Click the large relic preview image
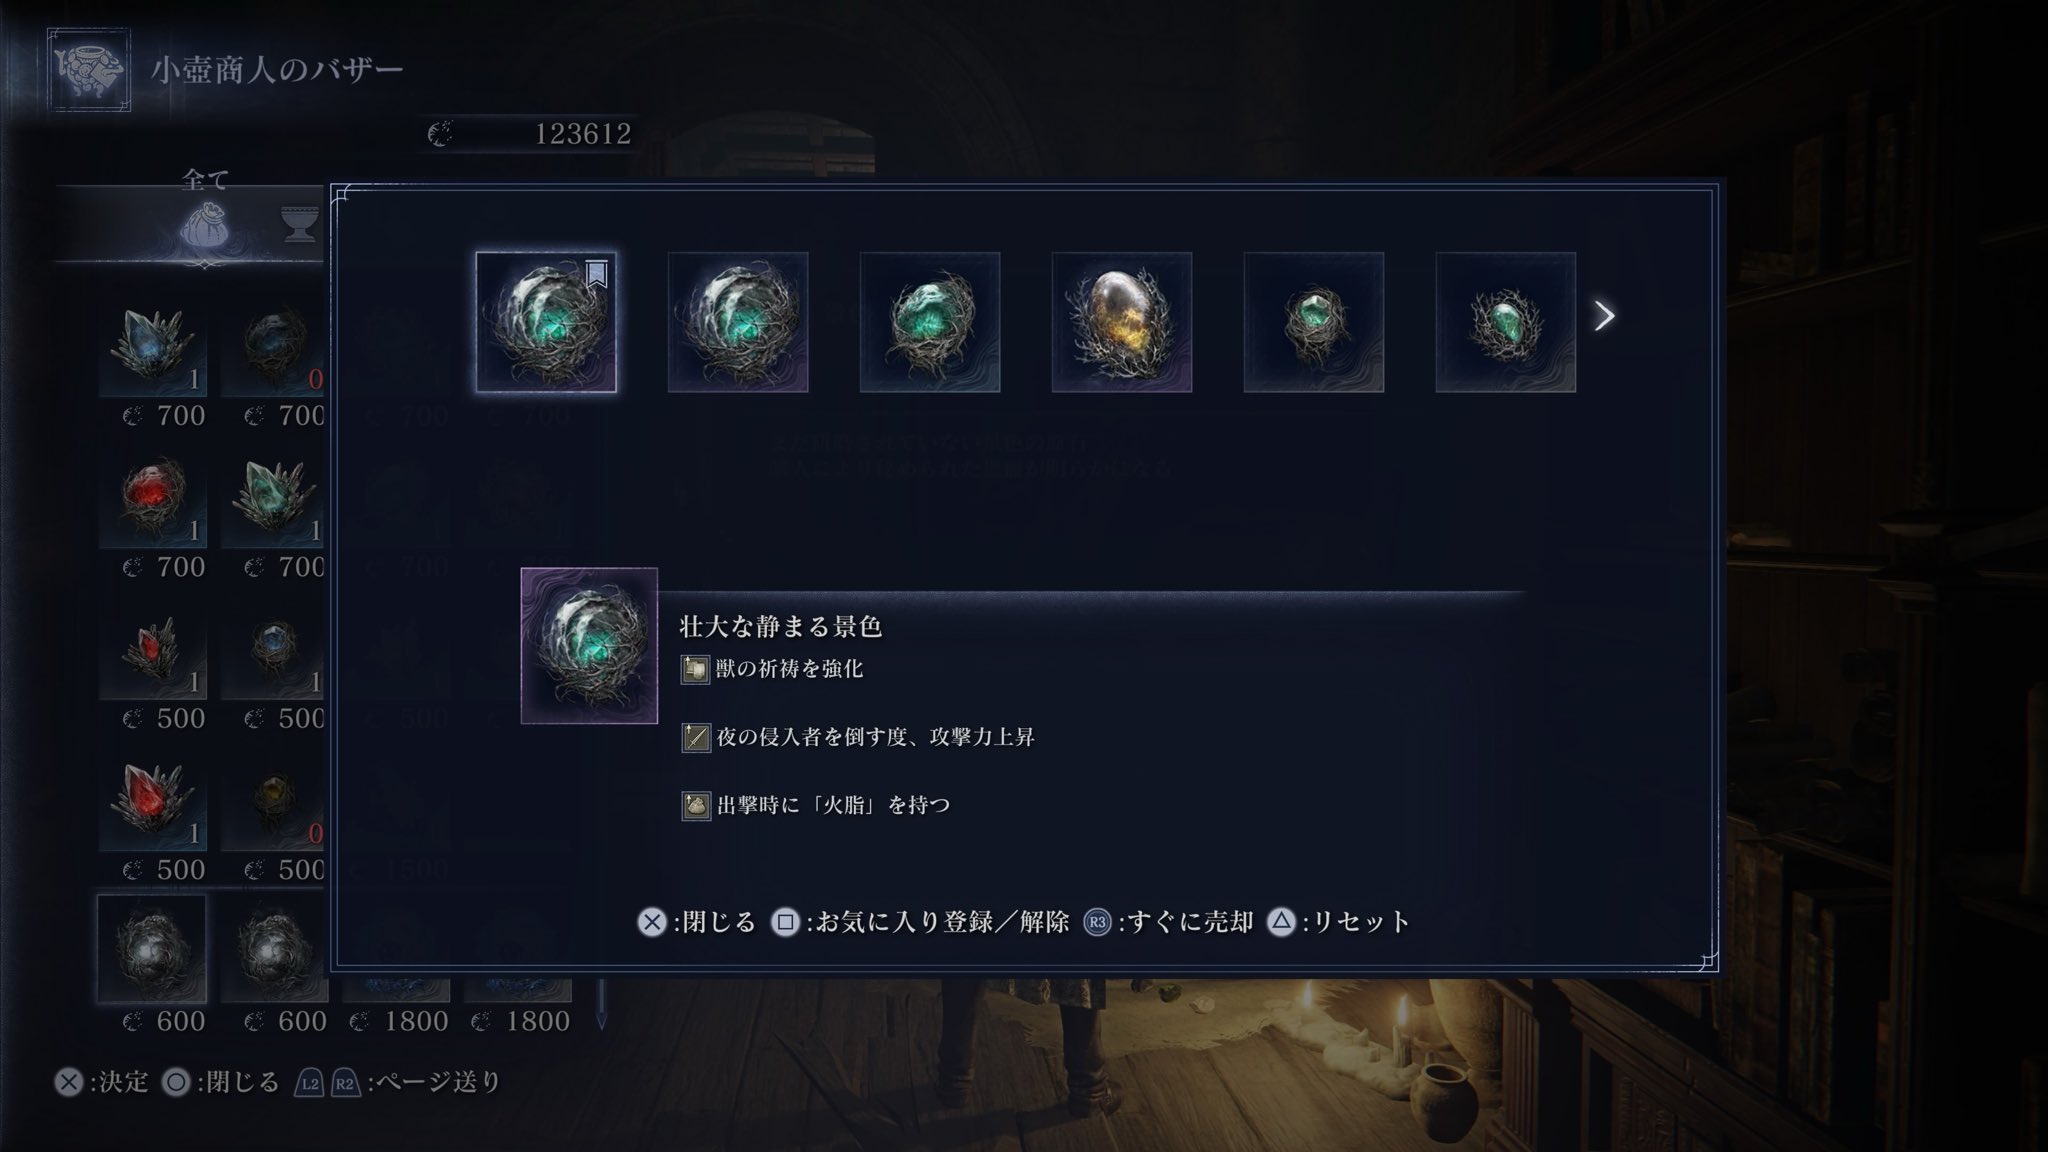Viewport: 2048px width, 1152px height. [x=589, y=646]
